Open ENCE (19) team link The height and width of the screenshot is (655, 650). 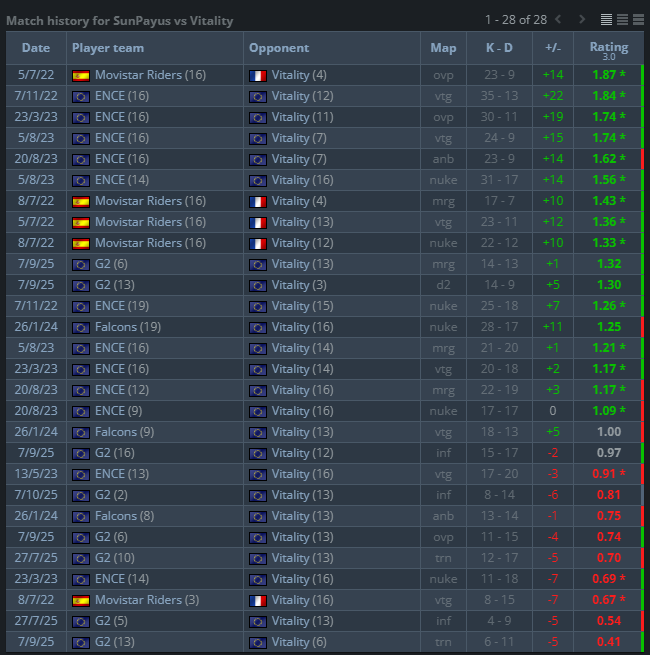122,306
